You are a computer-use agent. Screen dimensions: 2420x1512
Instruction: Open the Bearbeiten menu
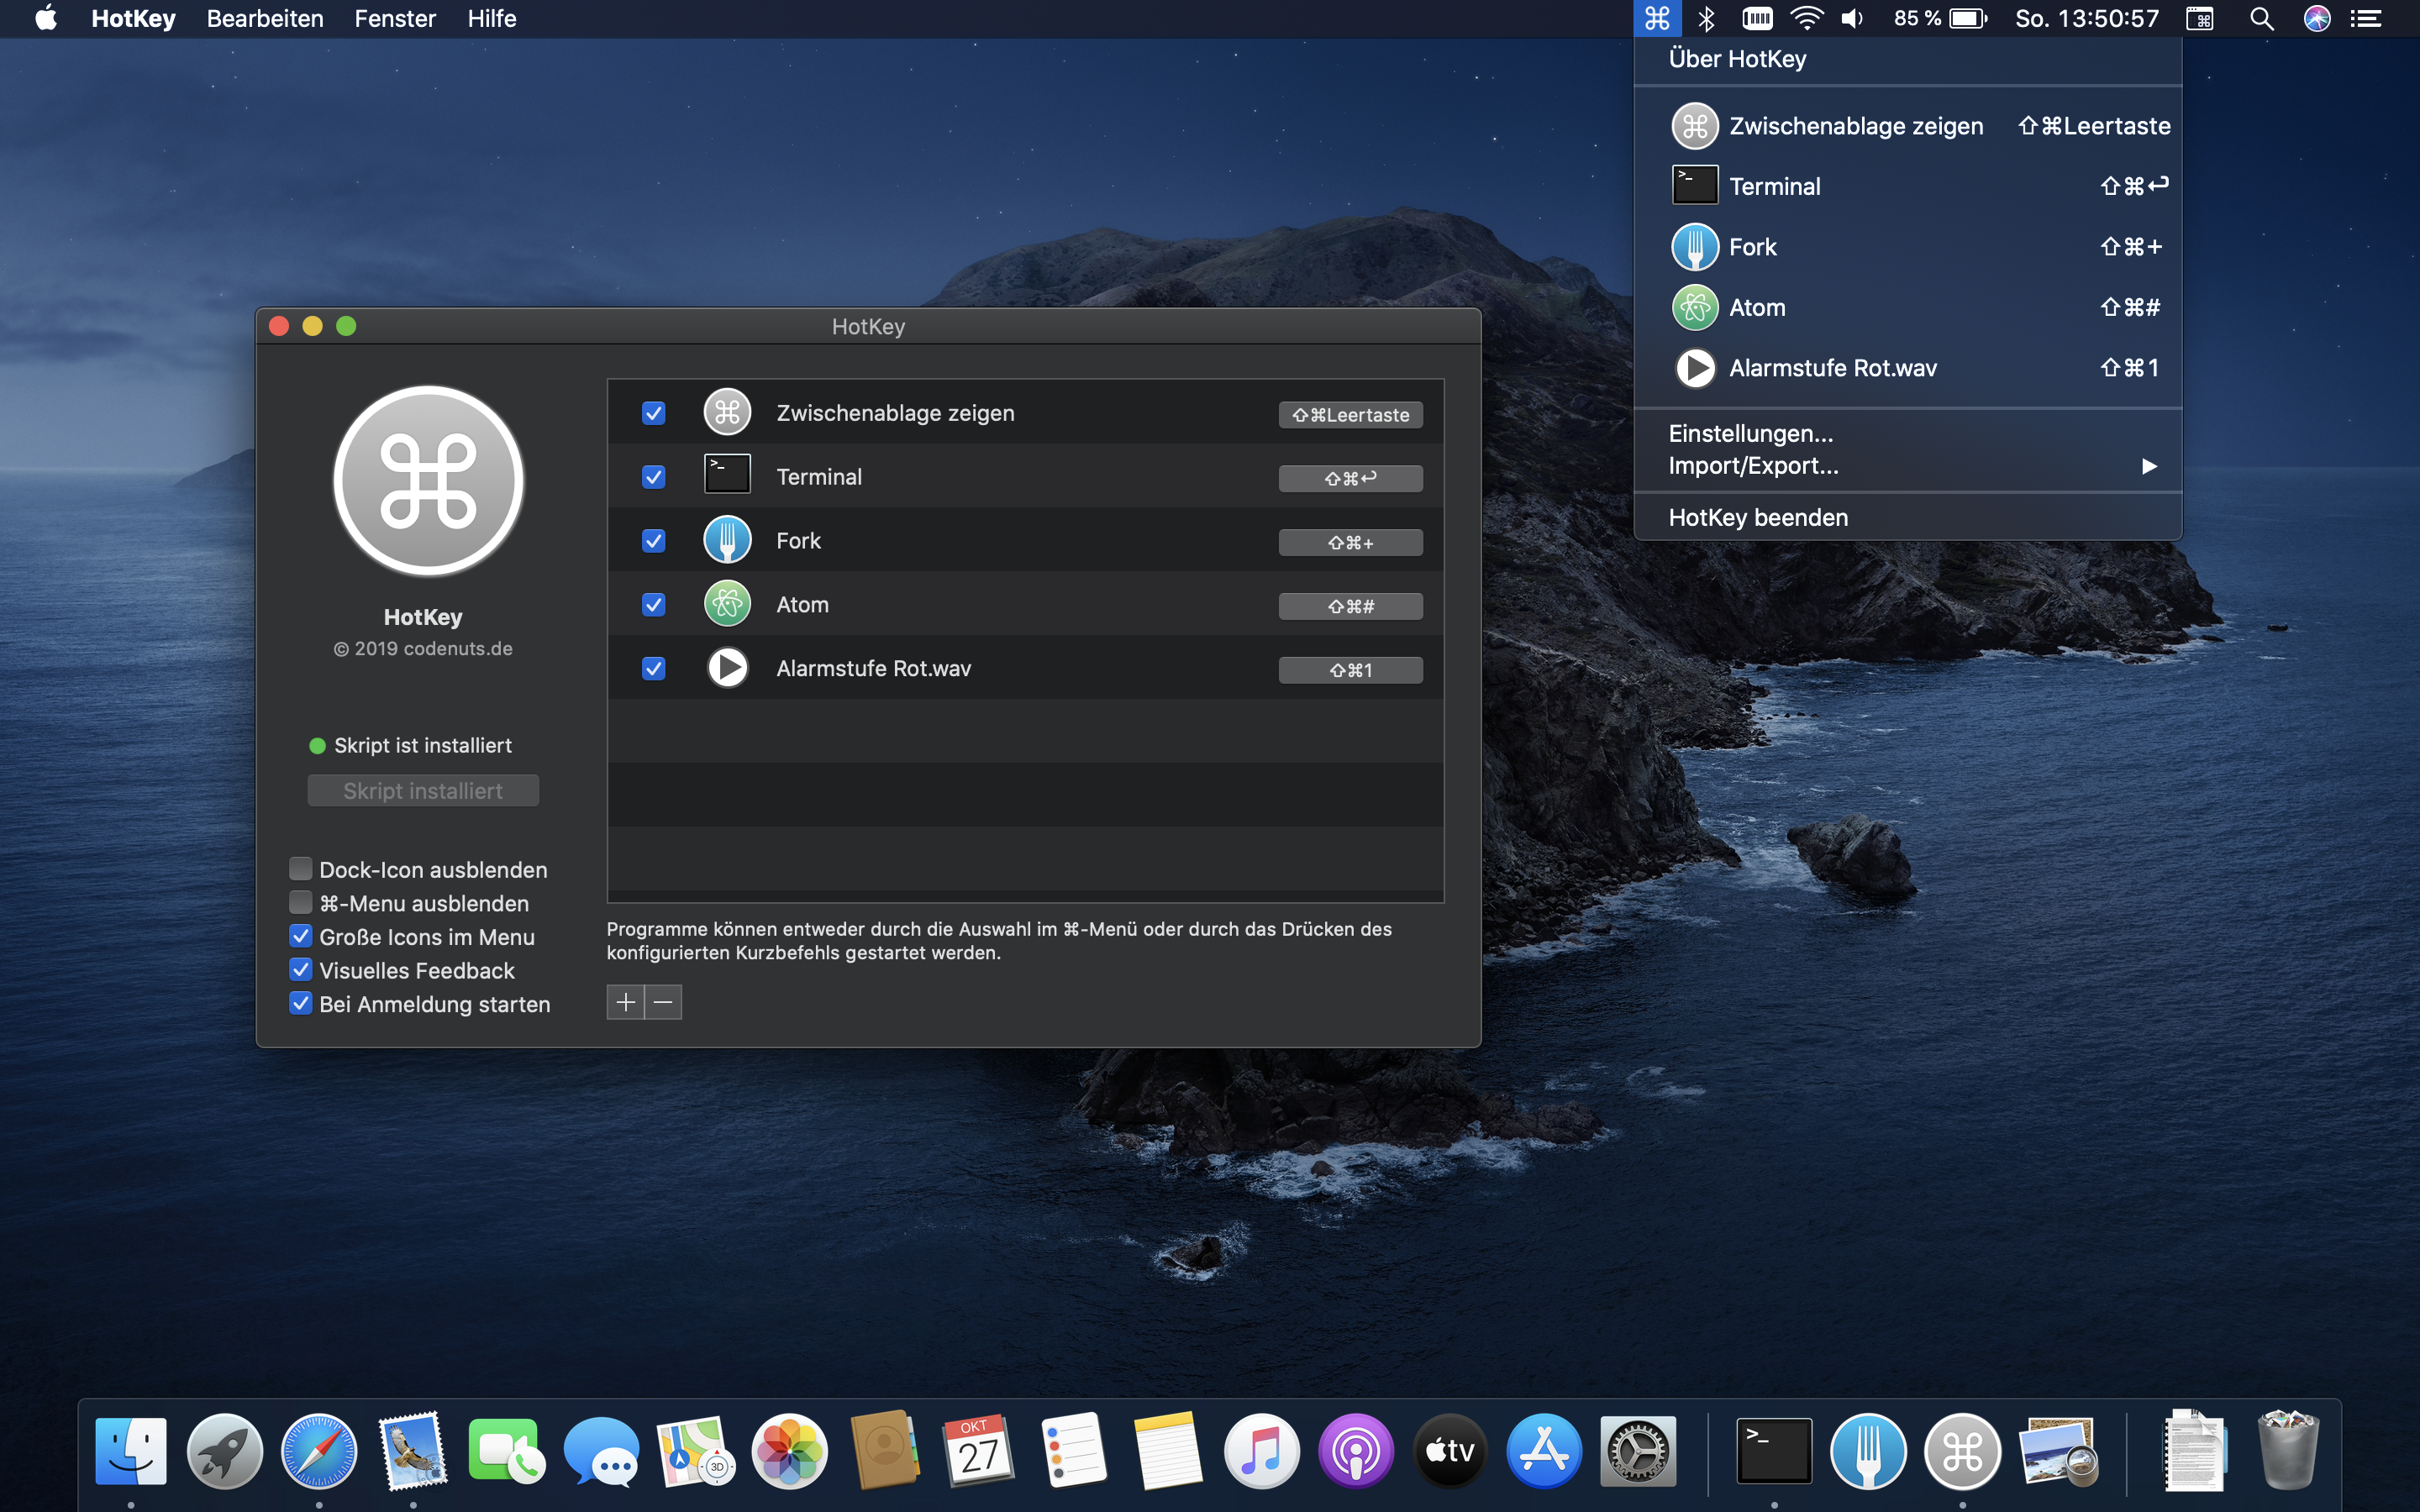[265, 18]
